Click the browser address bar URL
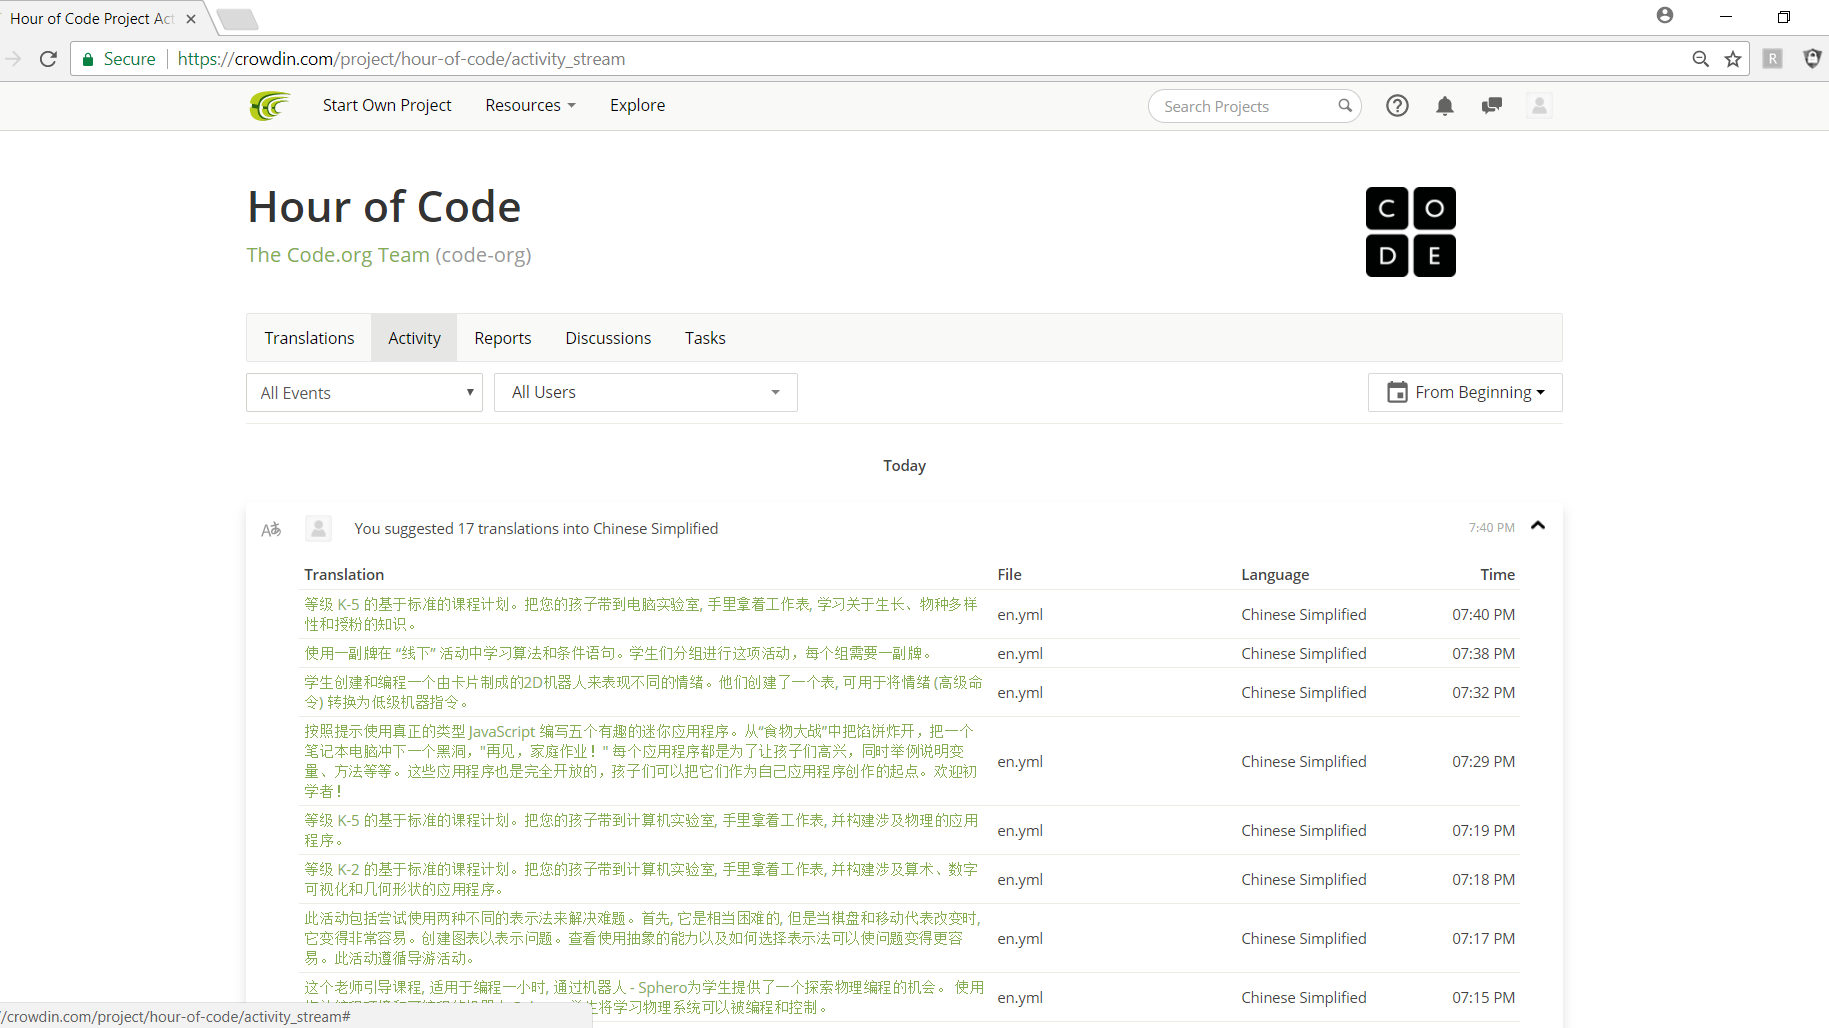 [401, 59]
